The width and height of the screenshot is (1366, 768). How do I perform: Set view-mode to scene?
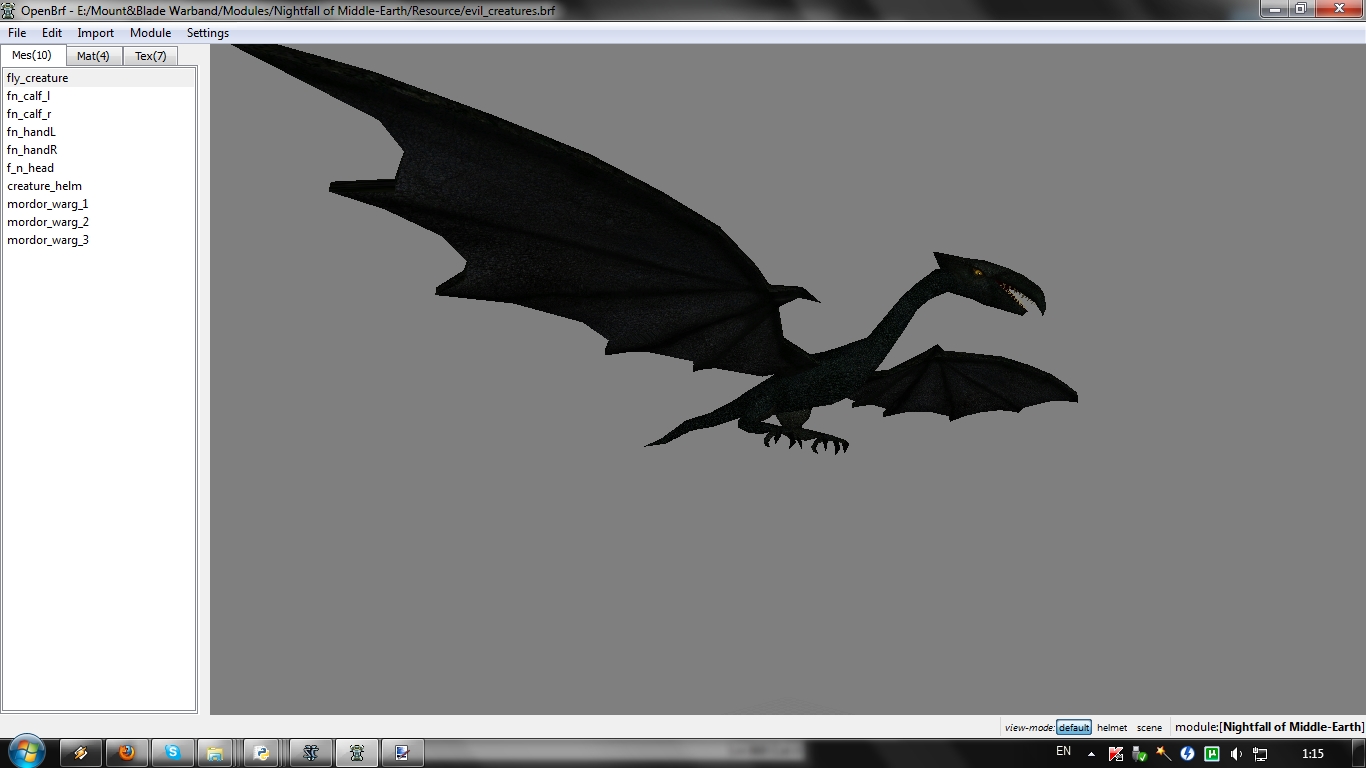pyautogui.click(x=1149, y=727)
